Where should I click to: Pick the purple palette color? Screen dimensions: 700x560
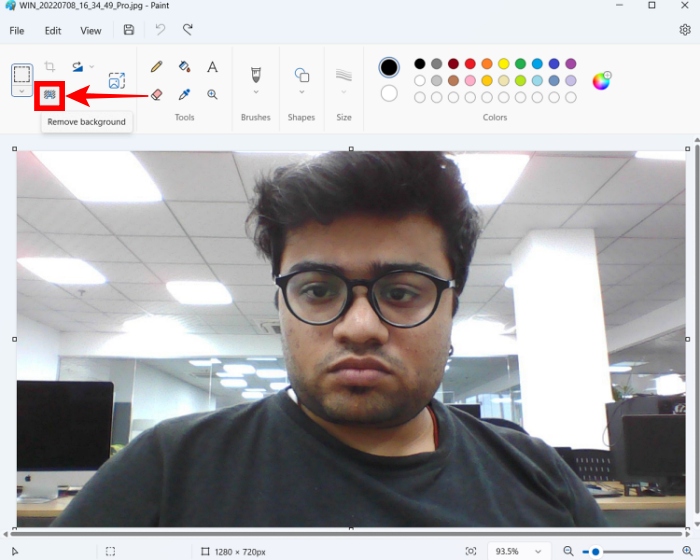coord(571,64)
